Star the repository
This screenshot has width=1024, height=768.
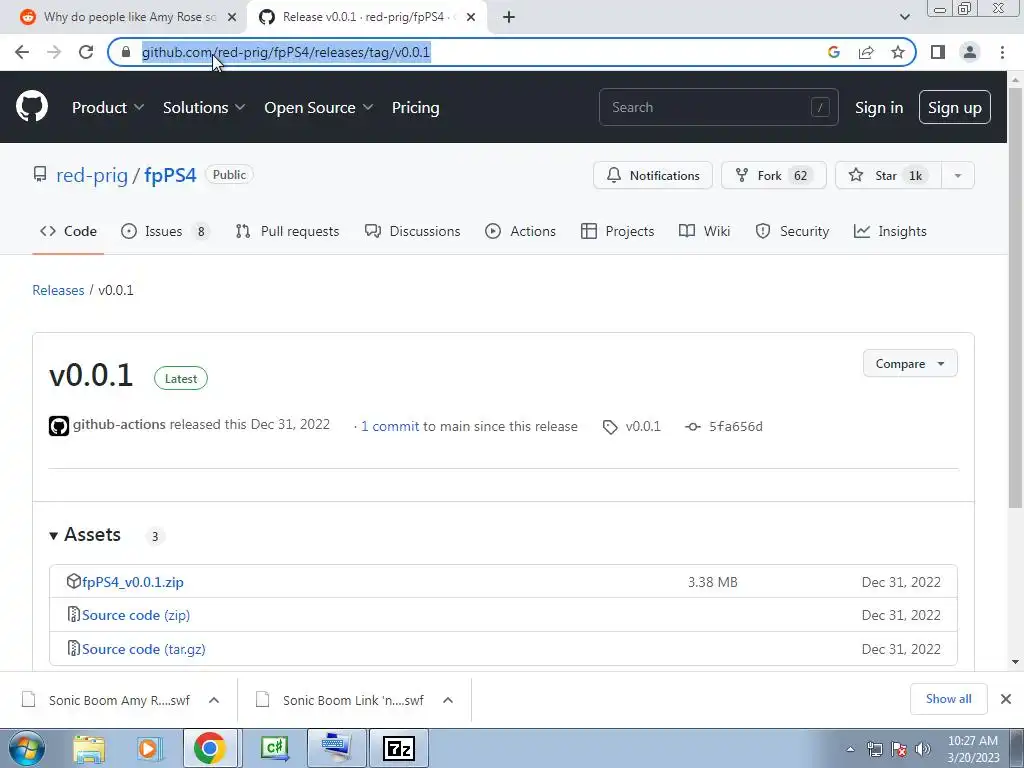tap(888, 175)
